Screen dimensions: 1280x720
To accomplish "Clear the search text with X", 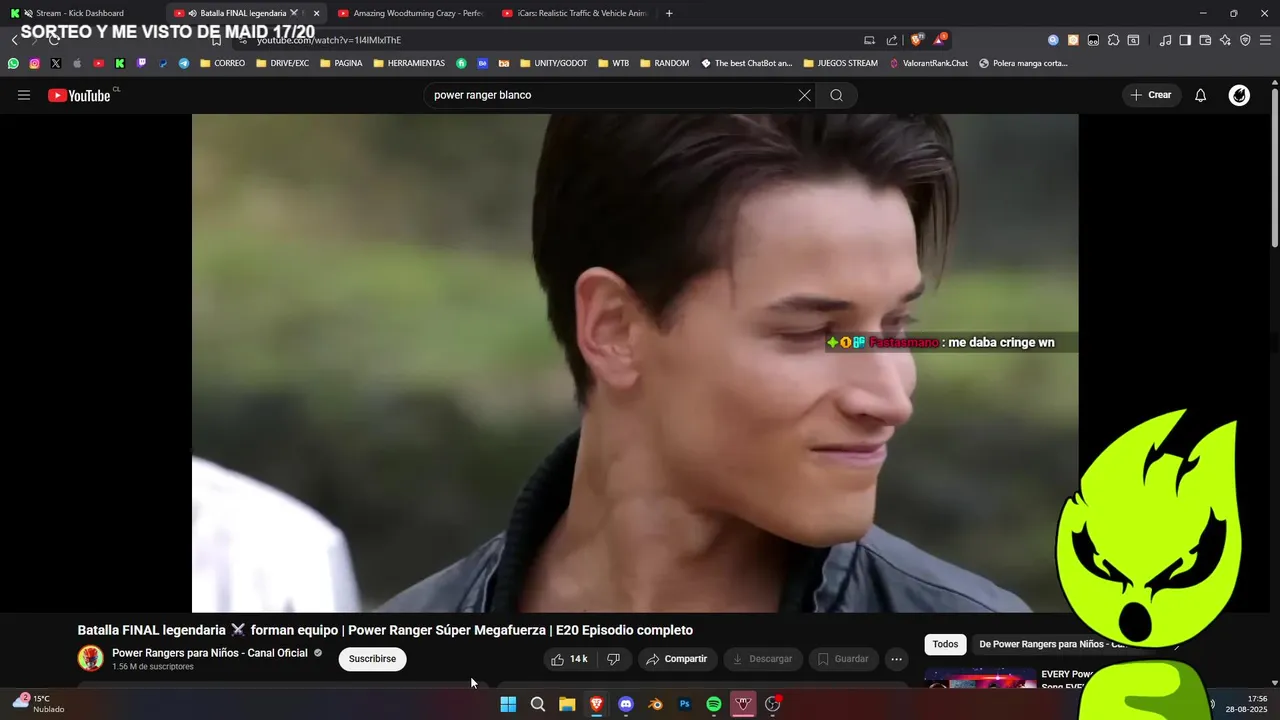I will click(804, 95).
